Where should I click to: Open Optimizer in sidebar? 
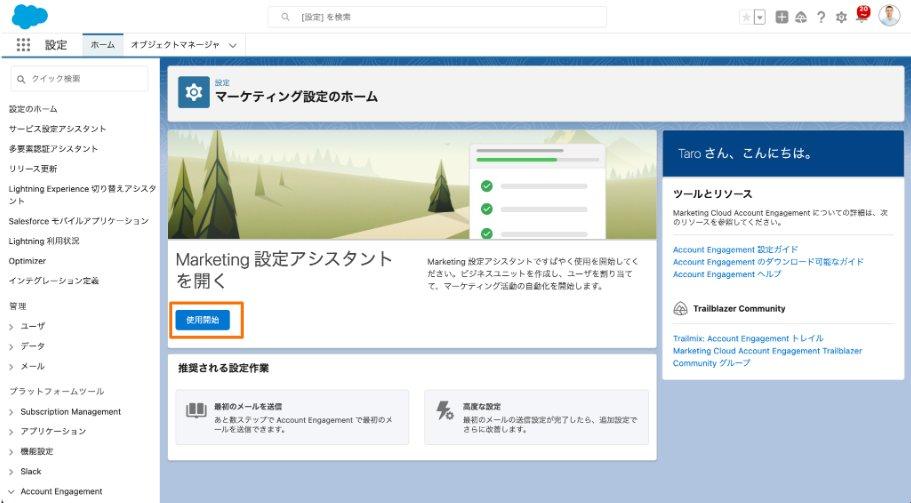coord(27,261)
